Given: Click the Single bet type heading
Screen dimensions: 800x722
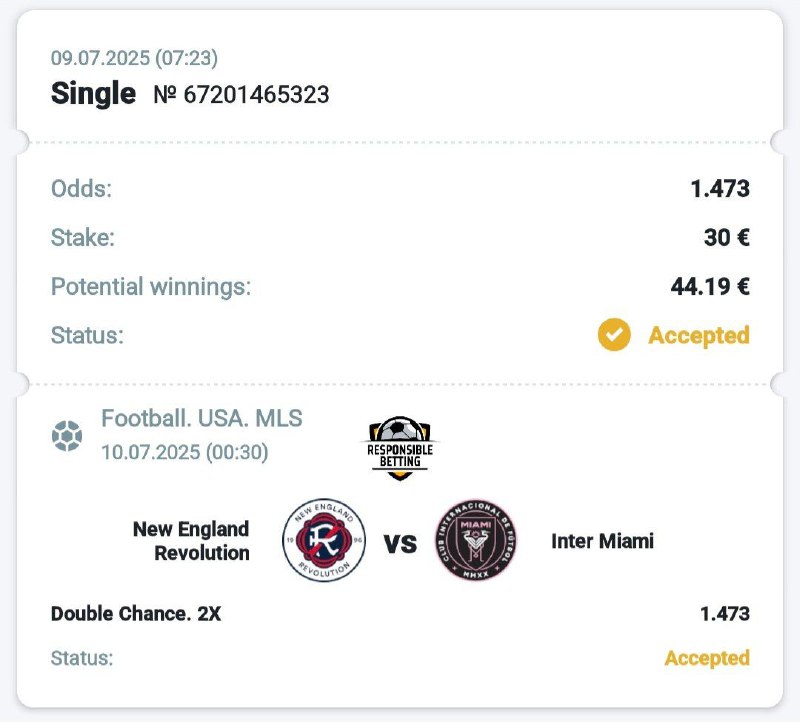Looking at the screenshot, I should (93, 94).
